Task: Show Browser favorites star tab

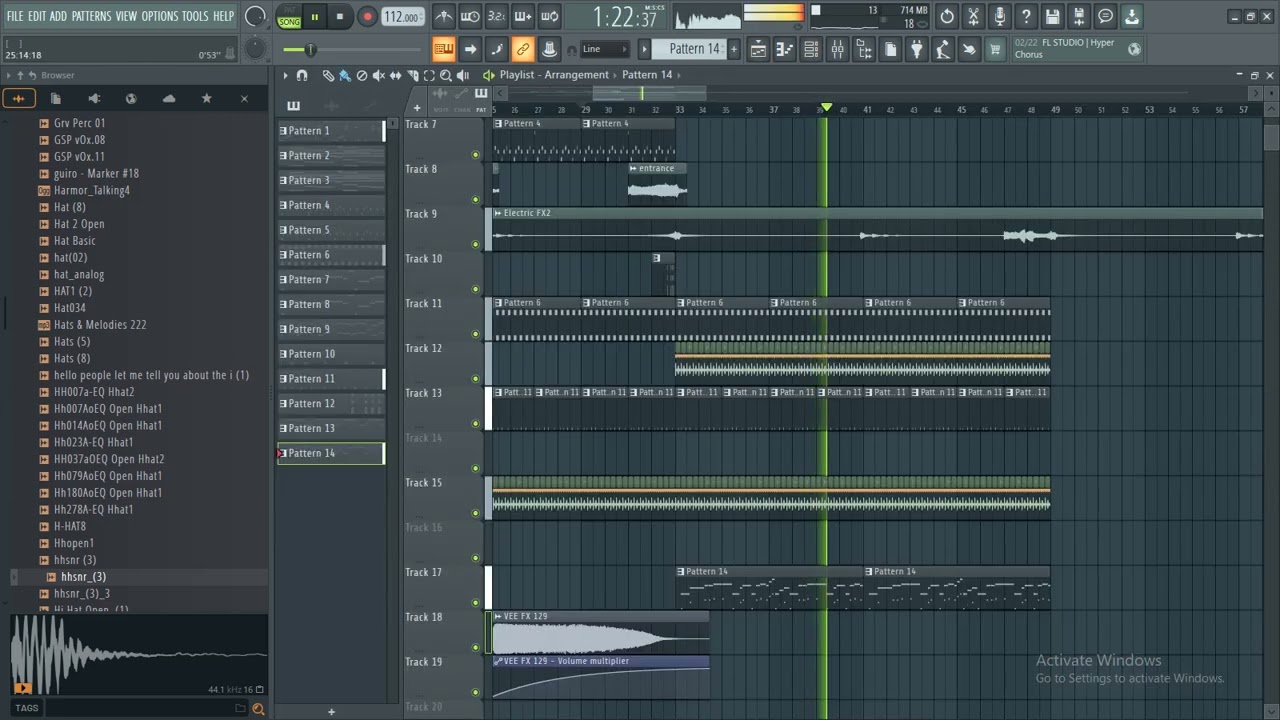Action: tap(206, 98)
